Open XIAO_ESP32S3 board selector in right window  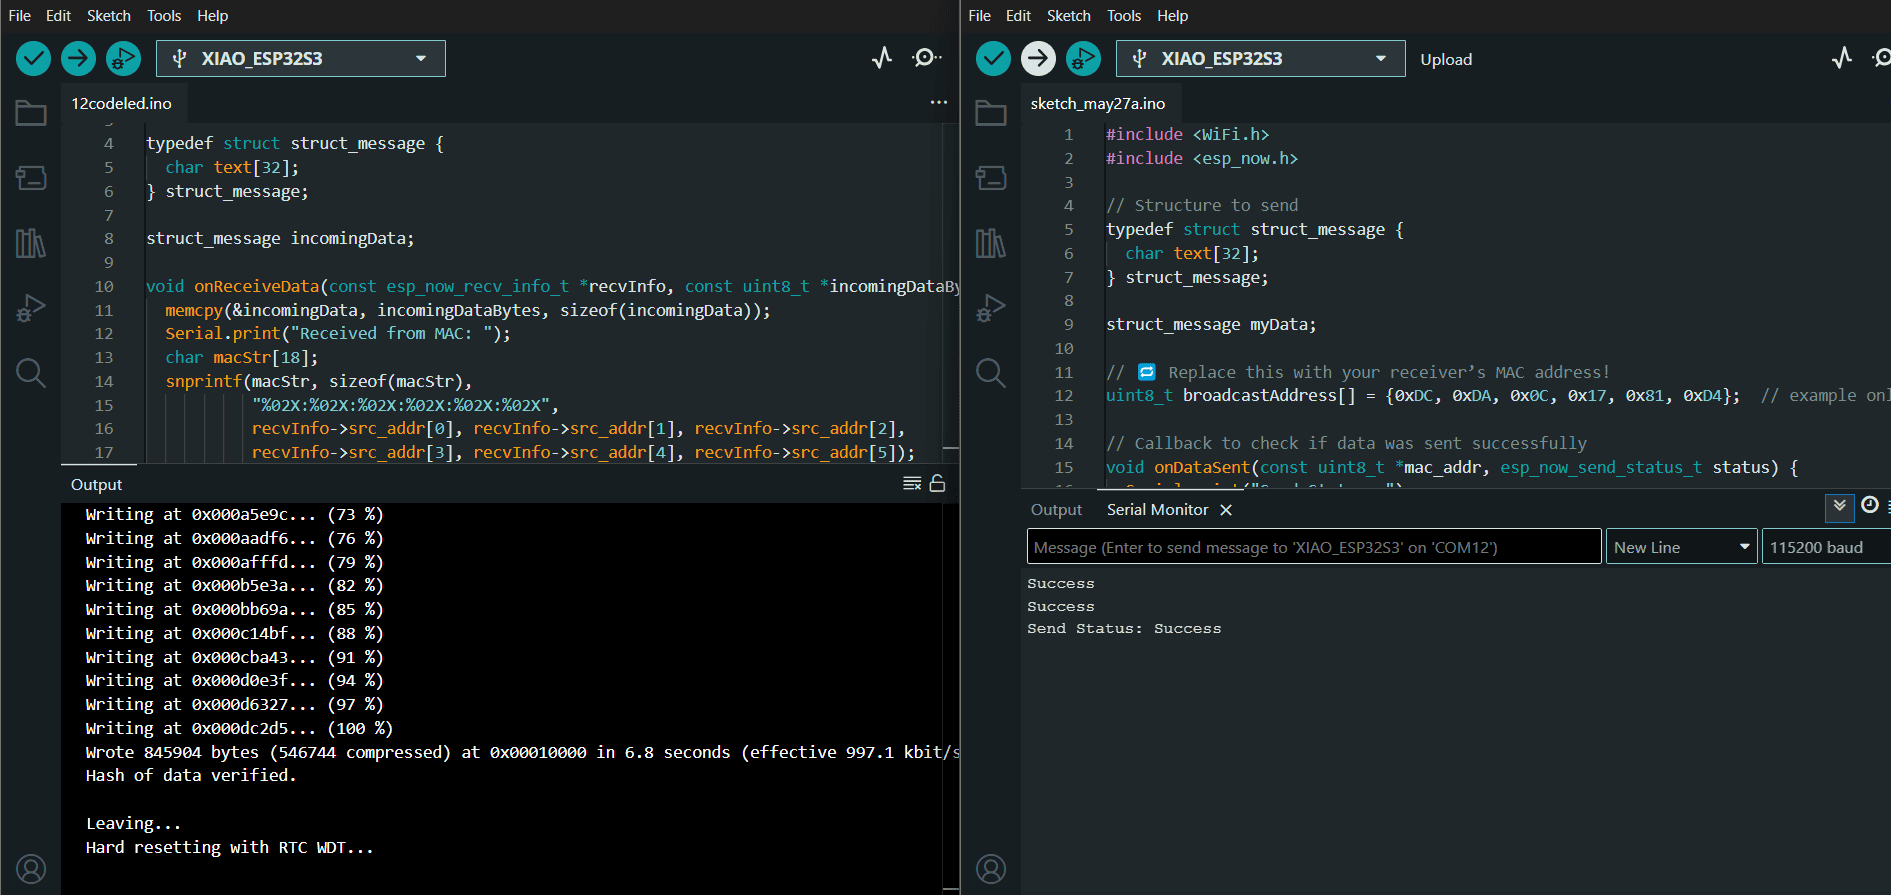click(x=1261, y=59)
